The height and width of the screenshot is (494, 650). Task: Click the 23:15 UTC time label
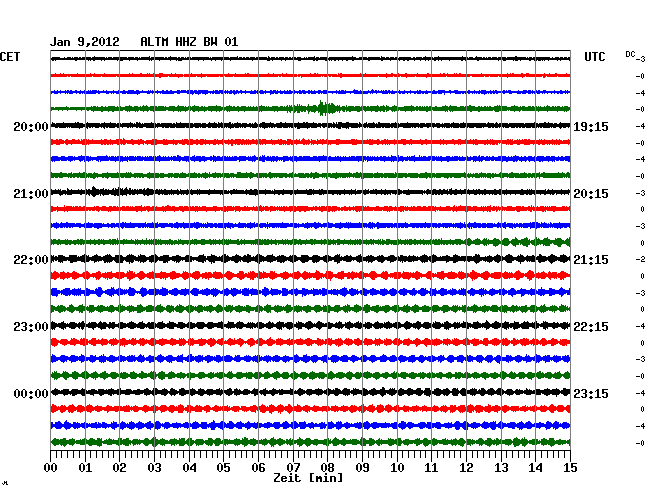pos(591,393)
